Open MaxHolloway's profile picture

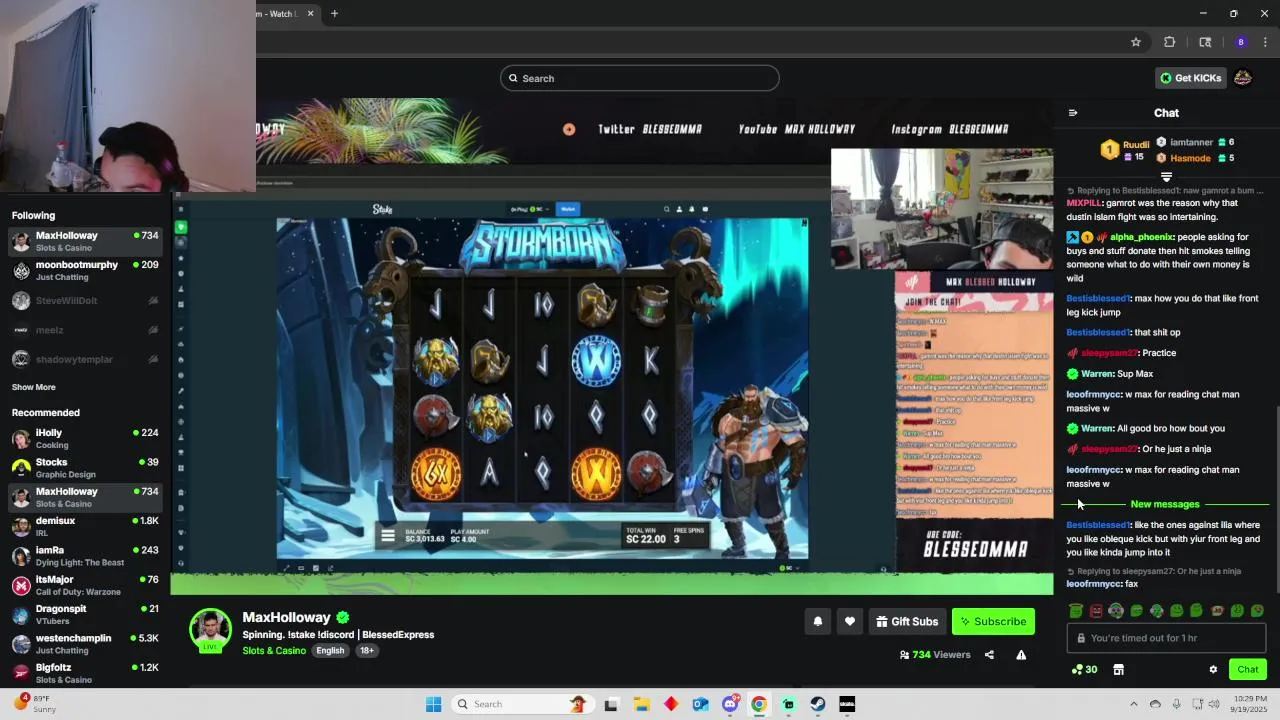pos(210,630)
